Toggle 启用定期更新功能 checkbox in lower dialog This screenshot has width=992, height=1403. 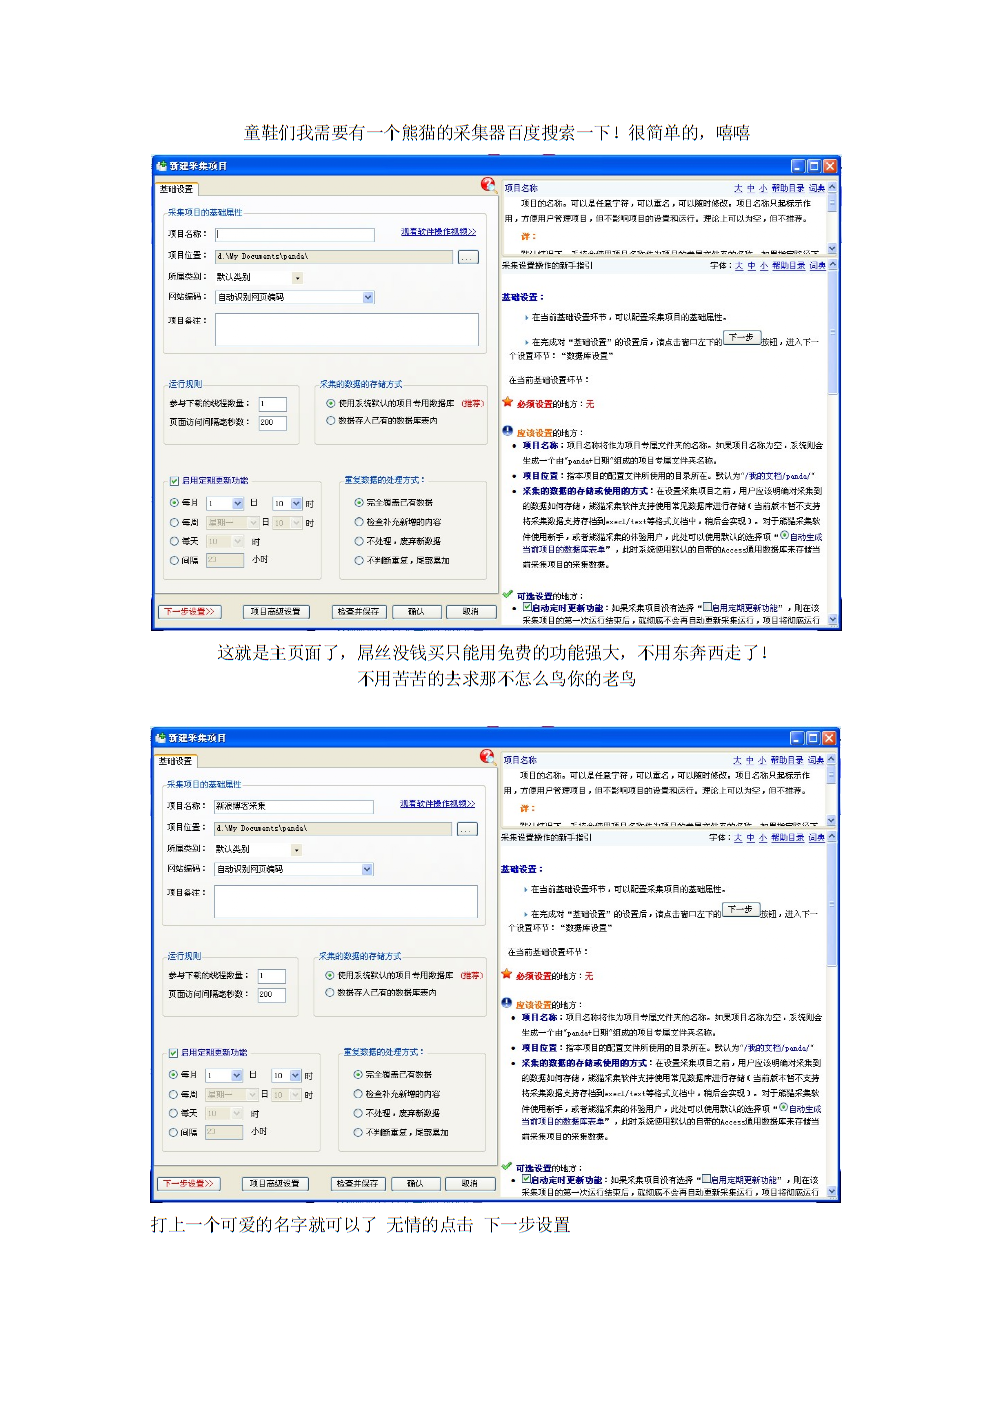[173, 1053]
